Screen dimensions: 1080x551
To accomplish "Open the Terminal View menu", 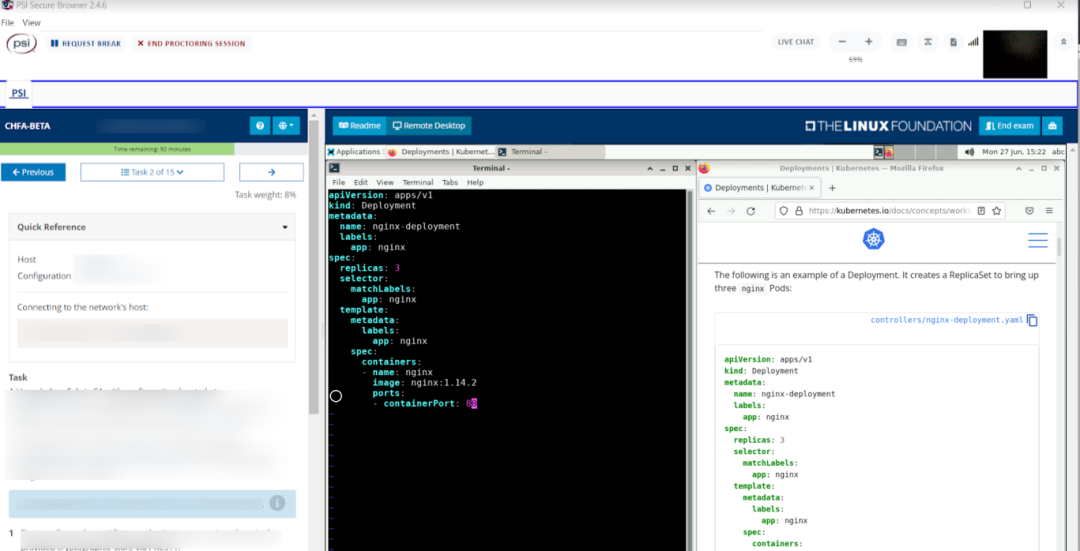I will (x=385, y=183).
